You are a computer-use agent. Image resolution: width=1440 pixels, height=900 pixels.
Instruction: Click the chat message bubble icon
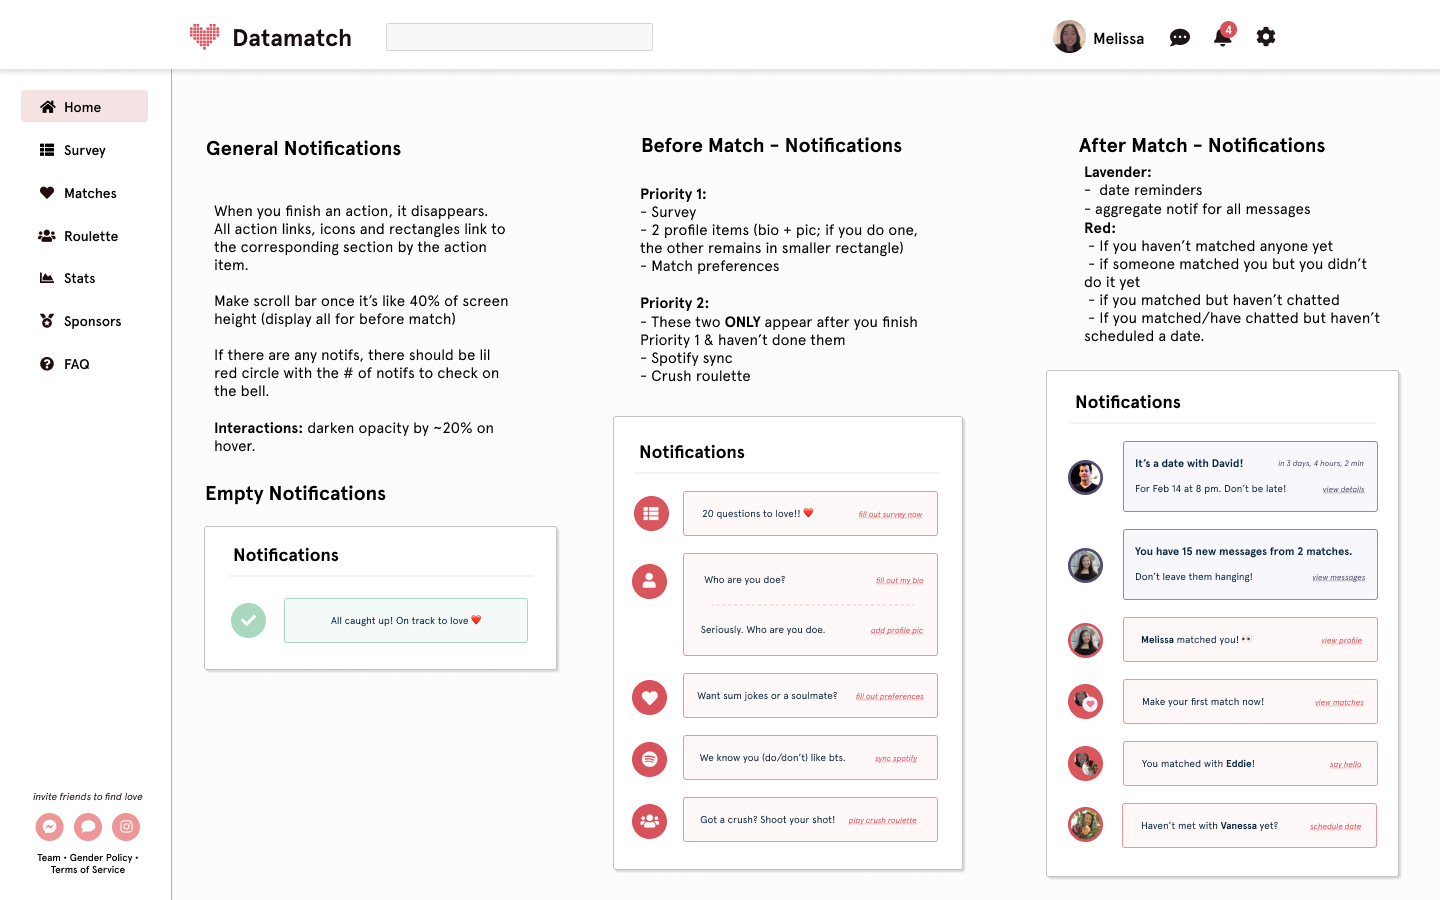click(x=1179, y=37)
